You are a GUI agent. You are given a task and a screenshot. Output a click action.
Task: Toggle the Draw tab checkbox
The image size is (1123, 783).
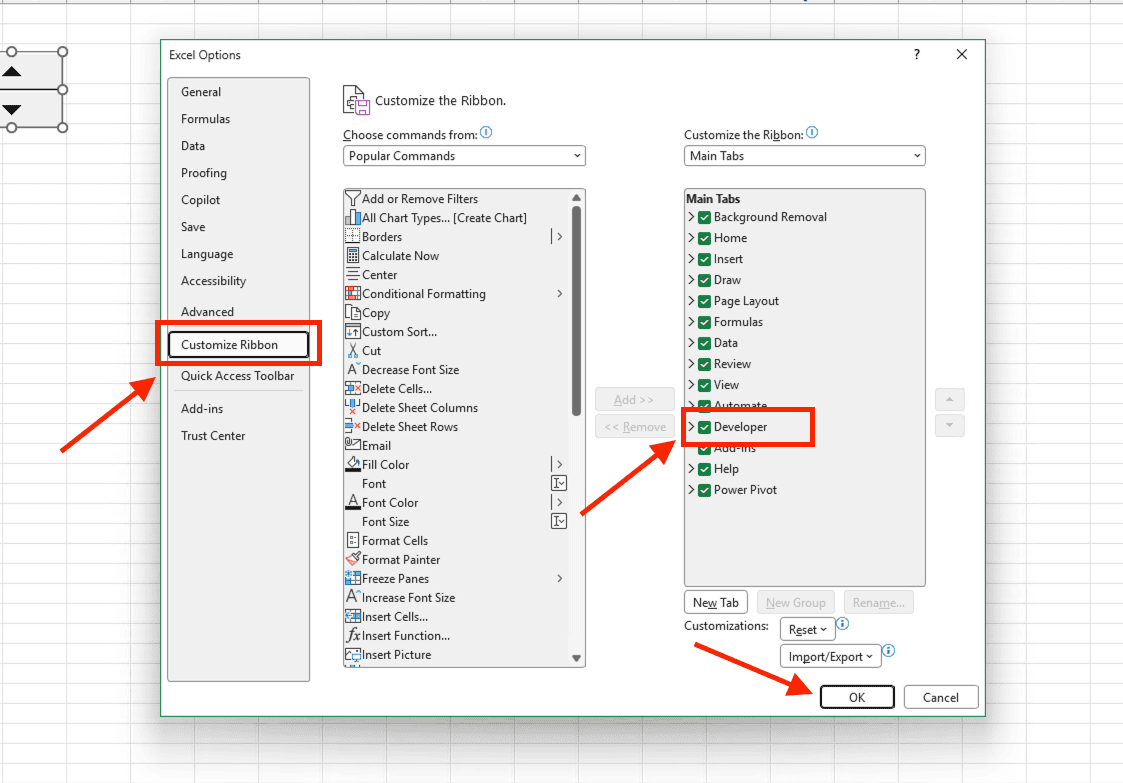[x=705, y=280]
